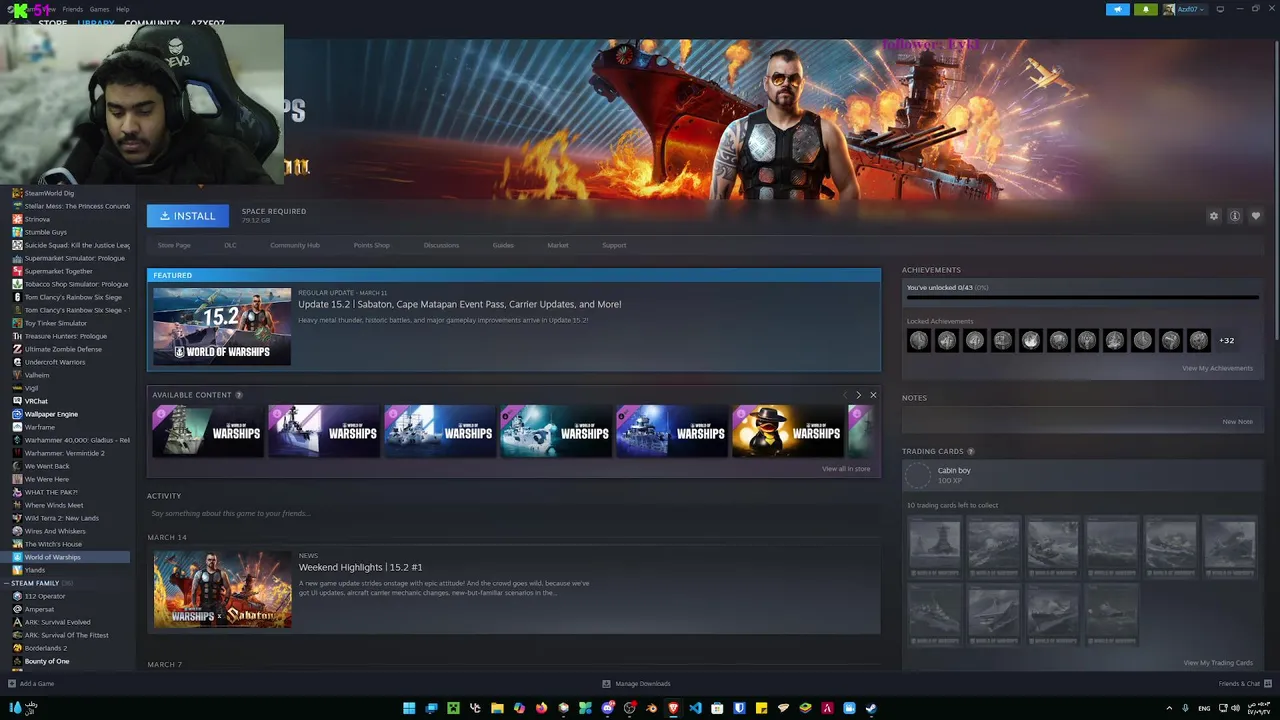Open the green notifications bell
This screenshot has height=720, width=1280.
coord(1146,9)
